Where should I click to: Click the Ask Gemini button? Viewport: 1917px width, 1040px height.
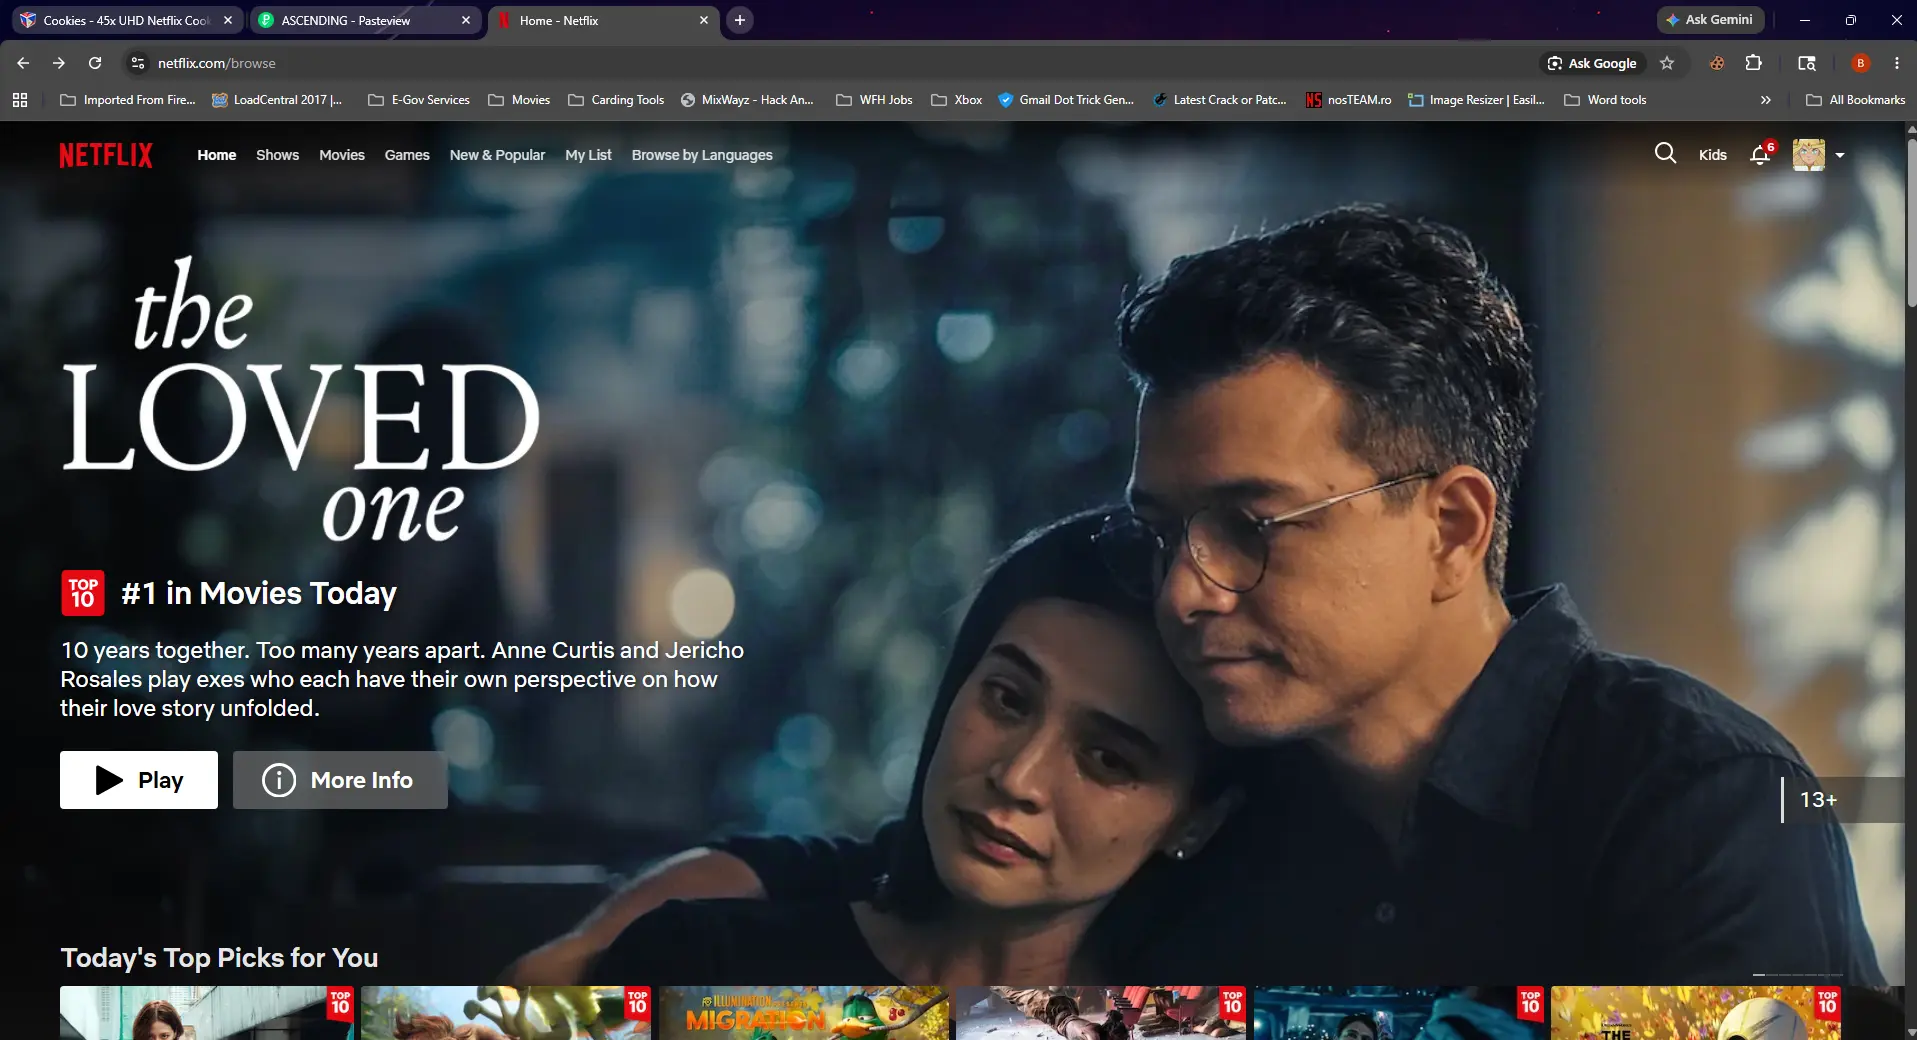(1710, 20)
